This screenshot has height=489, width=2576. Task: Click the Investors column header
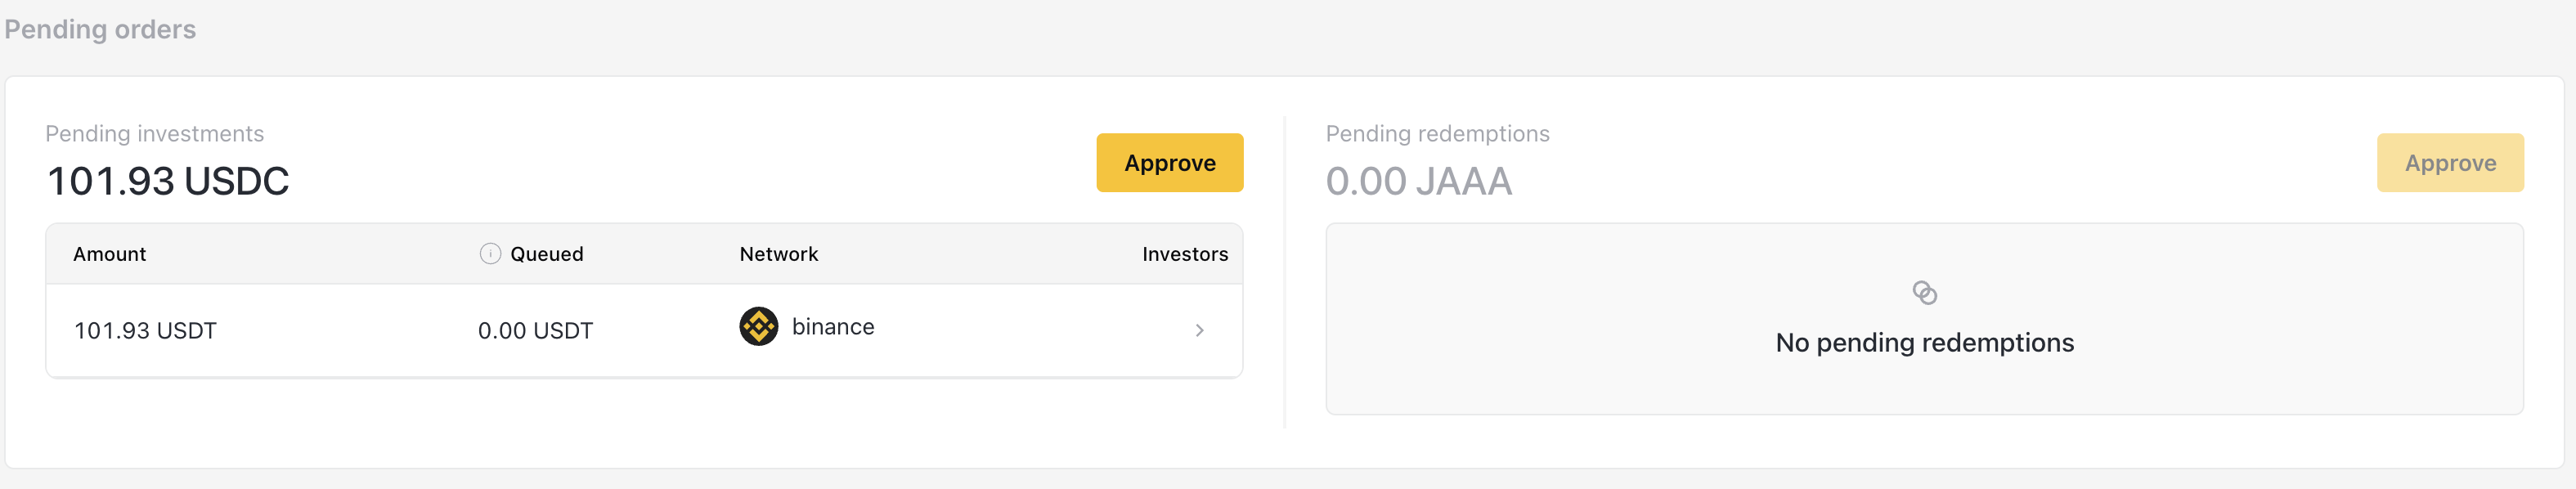pos(1184,254)
